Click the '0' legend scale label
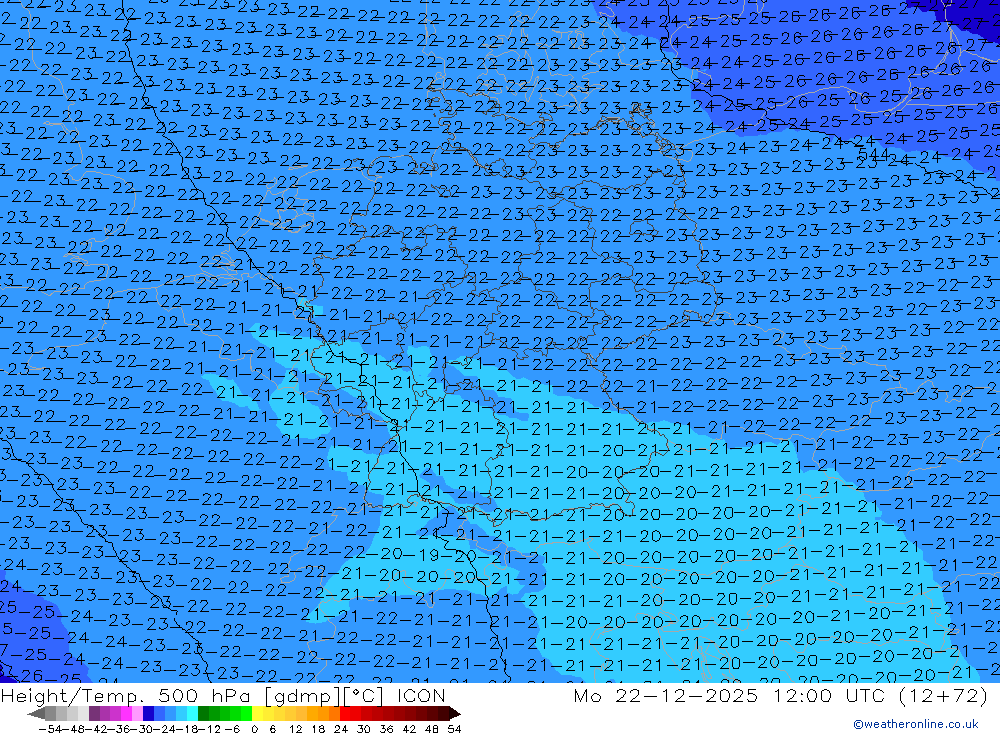The width and height of the screenshot is (1000, 733). (x=254, y=729)
